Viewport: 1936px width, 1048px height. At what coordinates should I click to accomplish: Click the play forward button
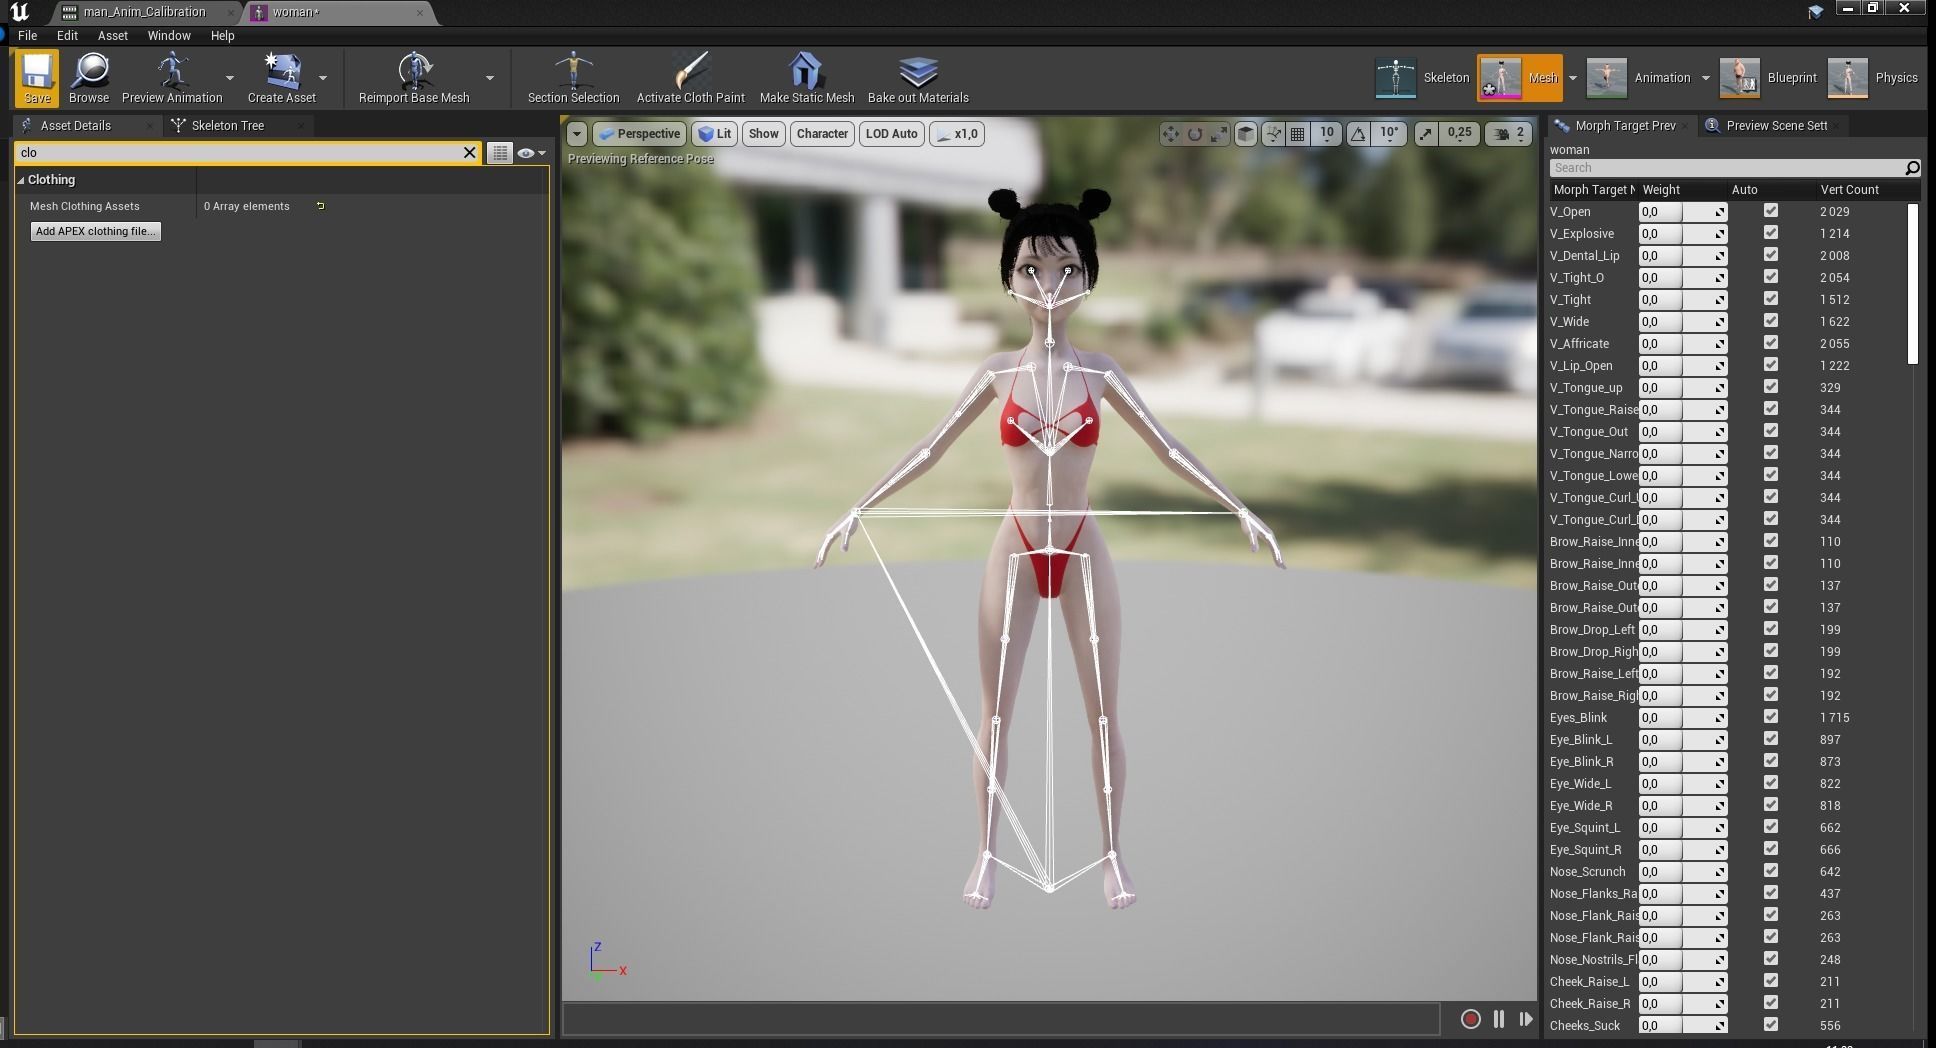coord(1525,1019)
